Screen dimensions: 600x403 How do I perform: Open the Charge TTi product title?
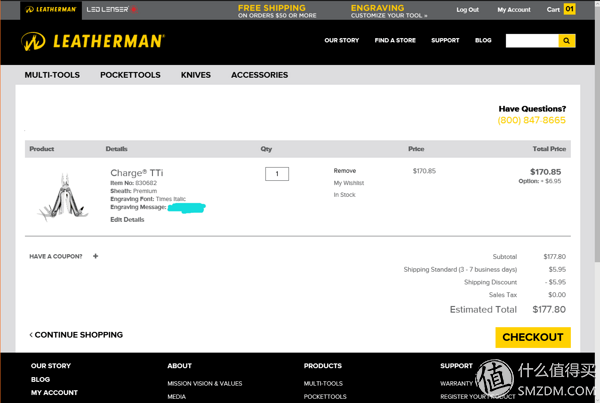tap(137, 173)
